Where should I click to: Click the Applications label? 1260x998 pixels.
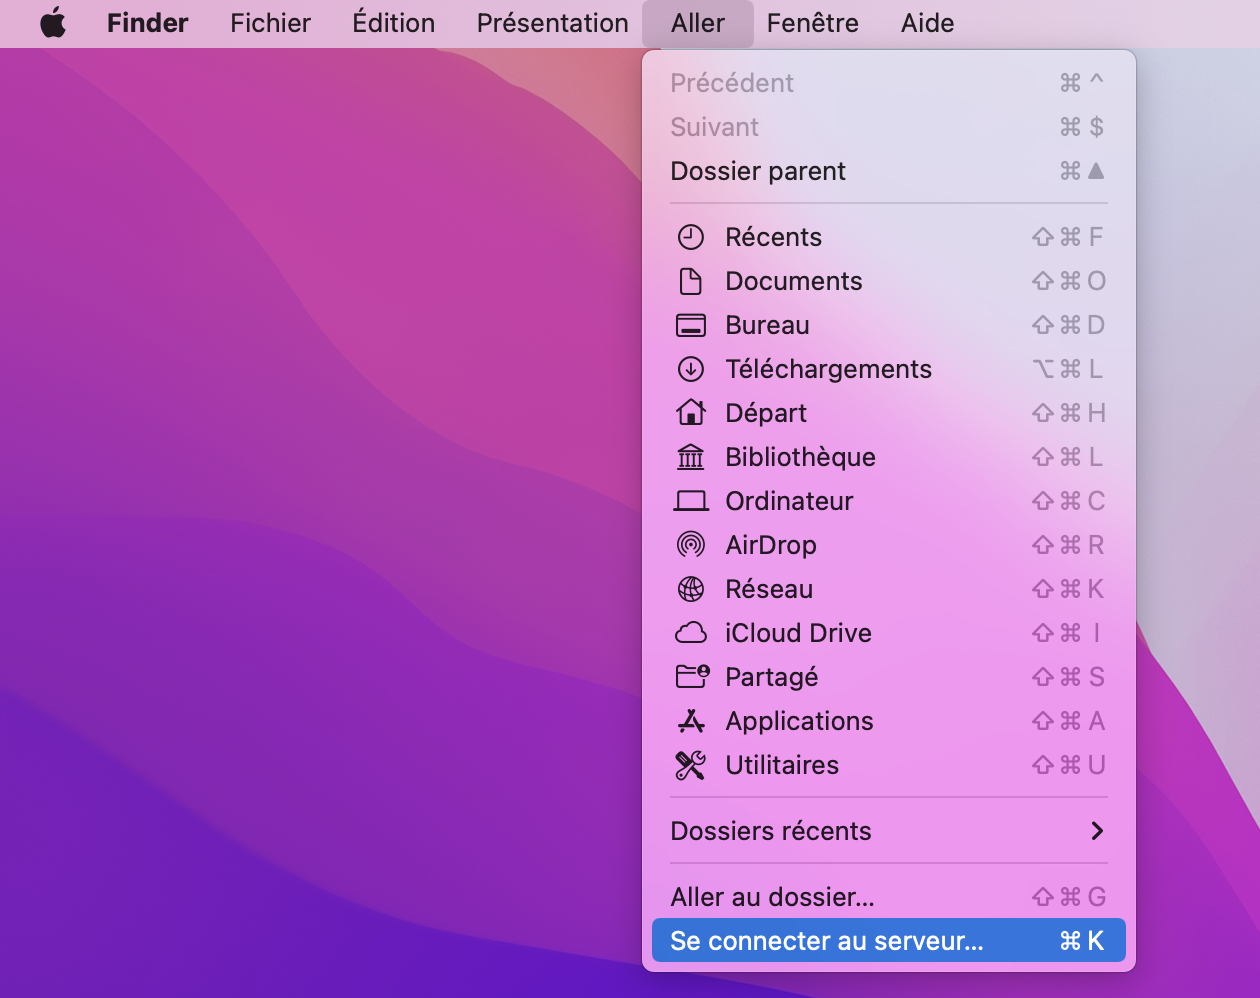[800, 721]
